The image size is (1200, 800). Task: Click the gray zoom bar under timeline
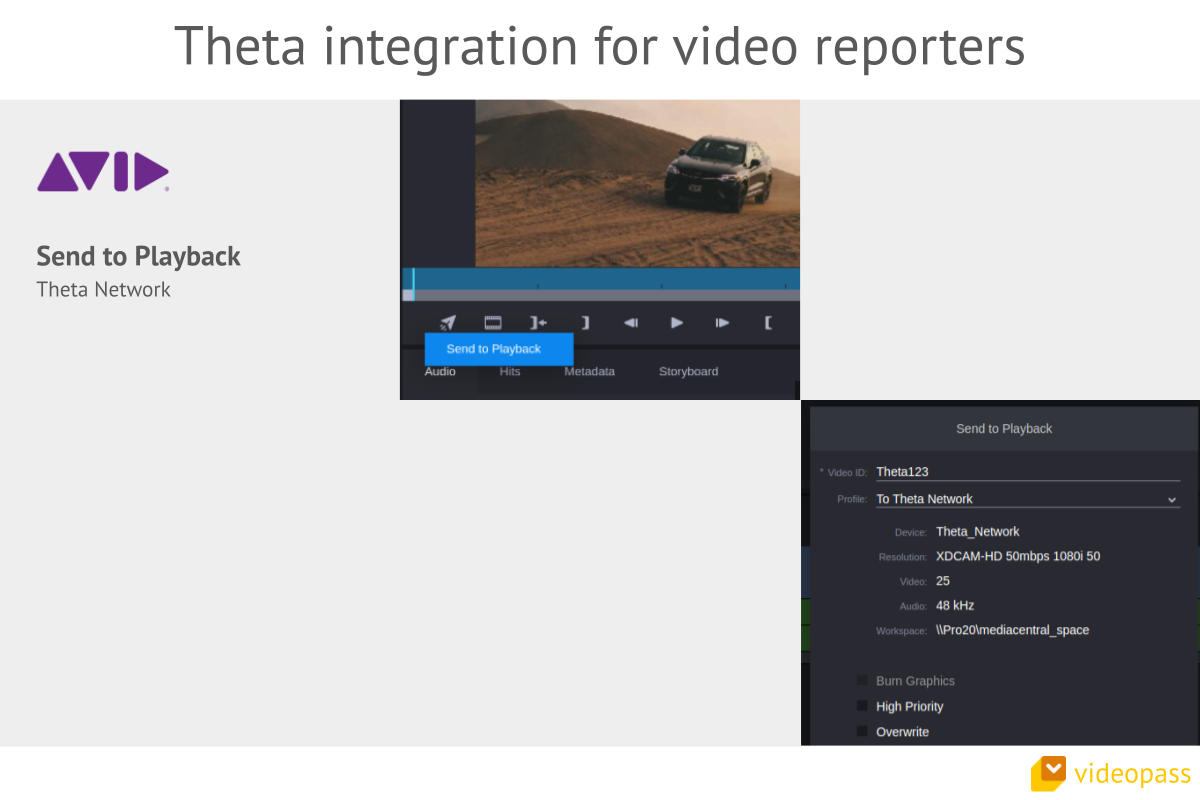click(x=601, y=295)
